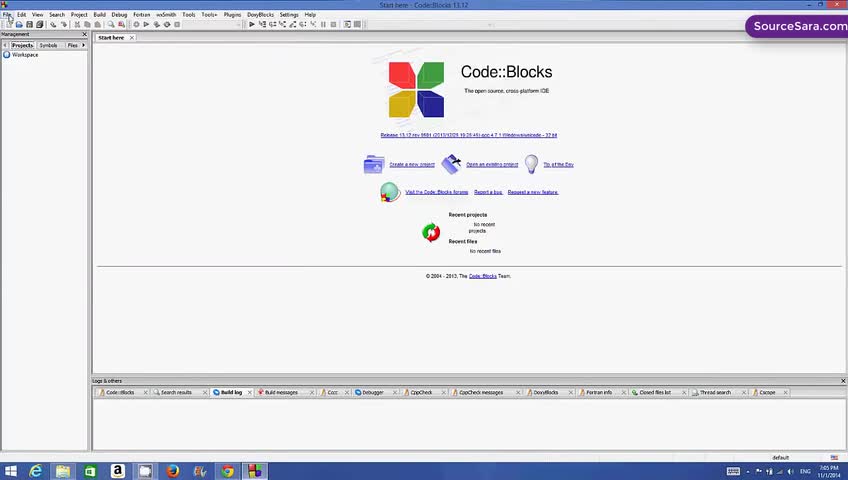
Task: Switch to the CppCheck messages log tab
Action: click(481, 392)
